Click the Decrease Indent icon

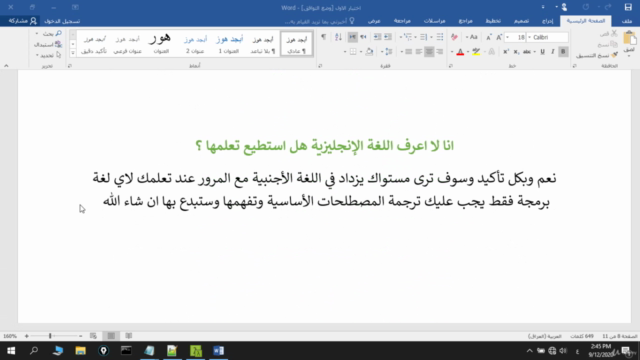click(388, 37)
